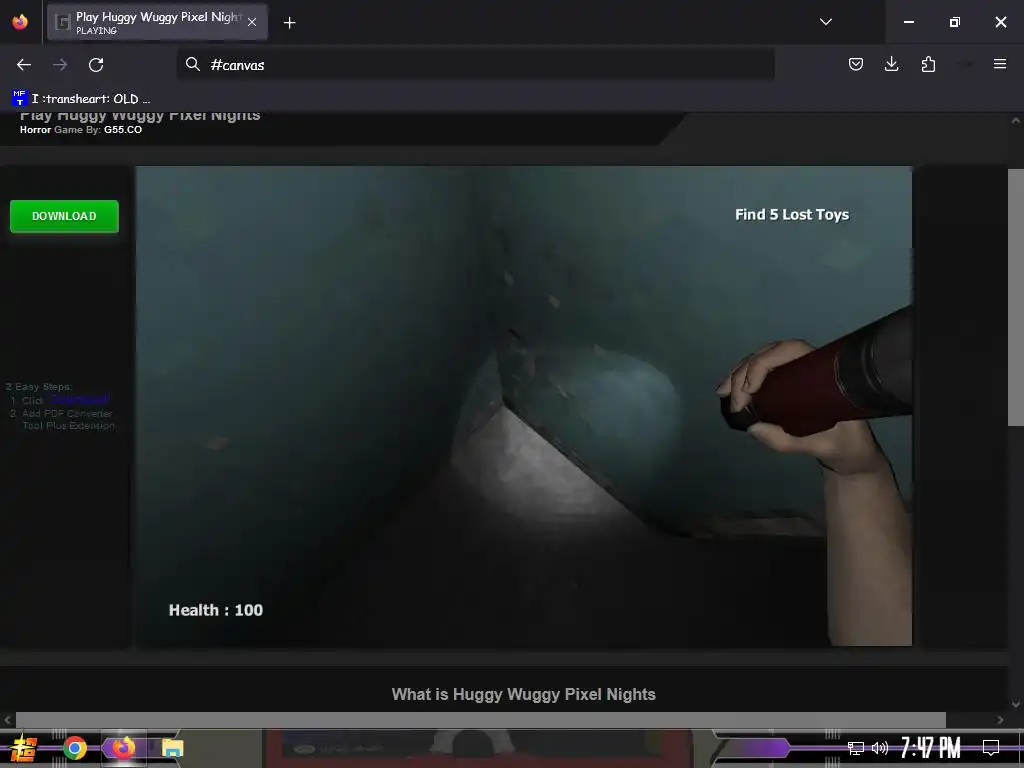Click the scroll down arrow
1024x768 pixels.
coord(1016,704)
